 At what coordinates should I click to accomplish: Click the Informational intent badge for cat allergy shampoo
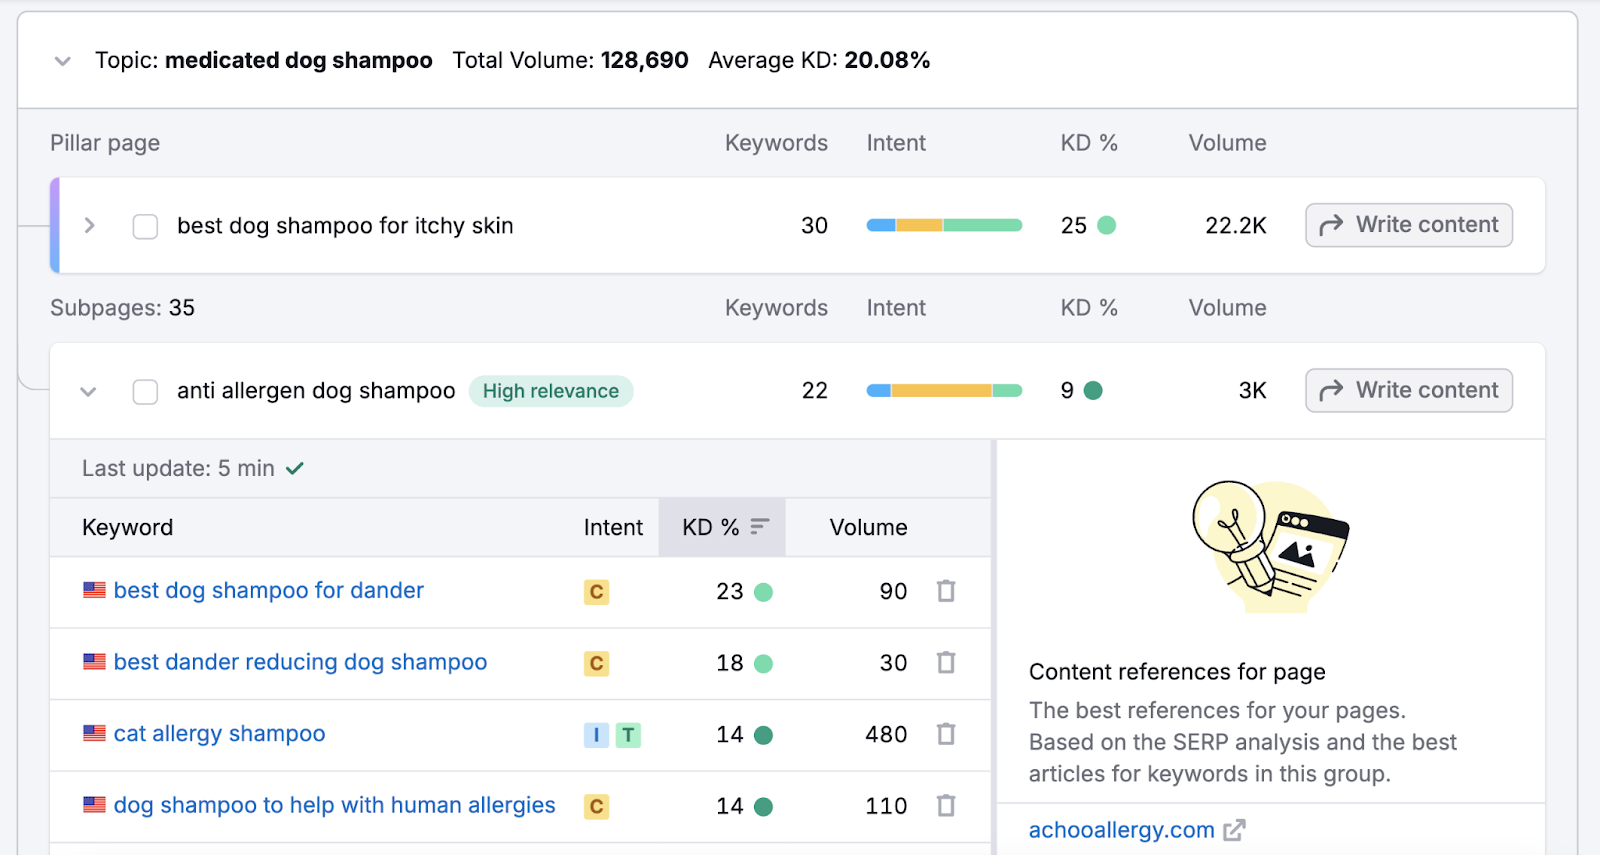596,735
